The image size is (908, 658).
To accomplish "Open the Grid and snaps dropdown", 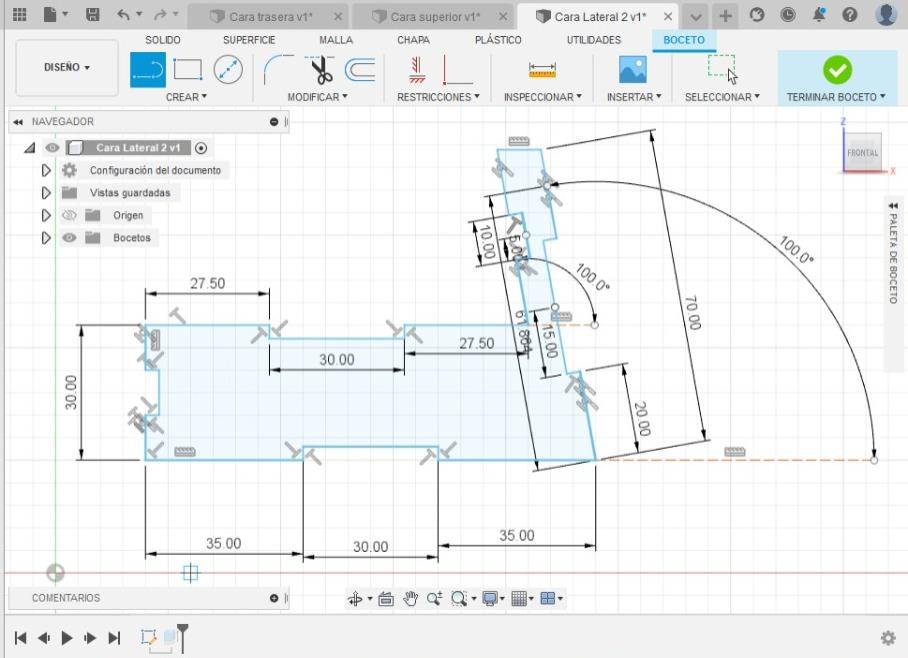I will click(x=522, y=598).
